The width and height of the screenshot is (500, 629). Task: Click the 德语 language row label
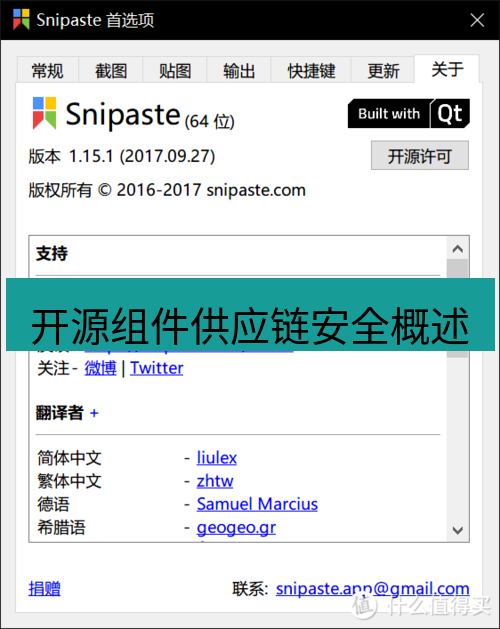click(x=53, y=504)
